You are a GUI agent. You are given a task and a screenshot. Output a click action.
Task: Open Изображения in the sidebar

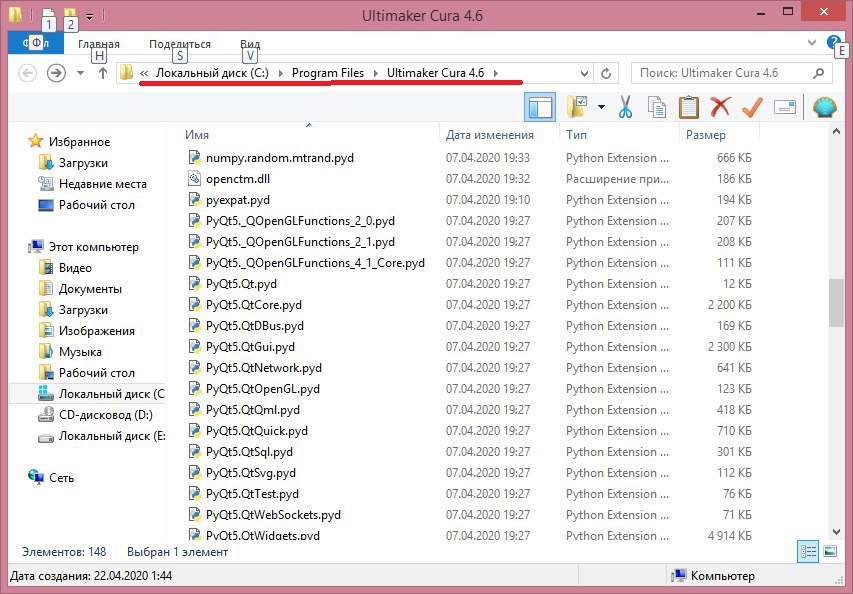[x=96, y=331]
